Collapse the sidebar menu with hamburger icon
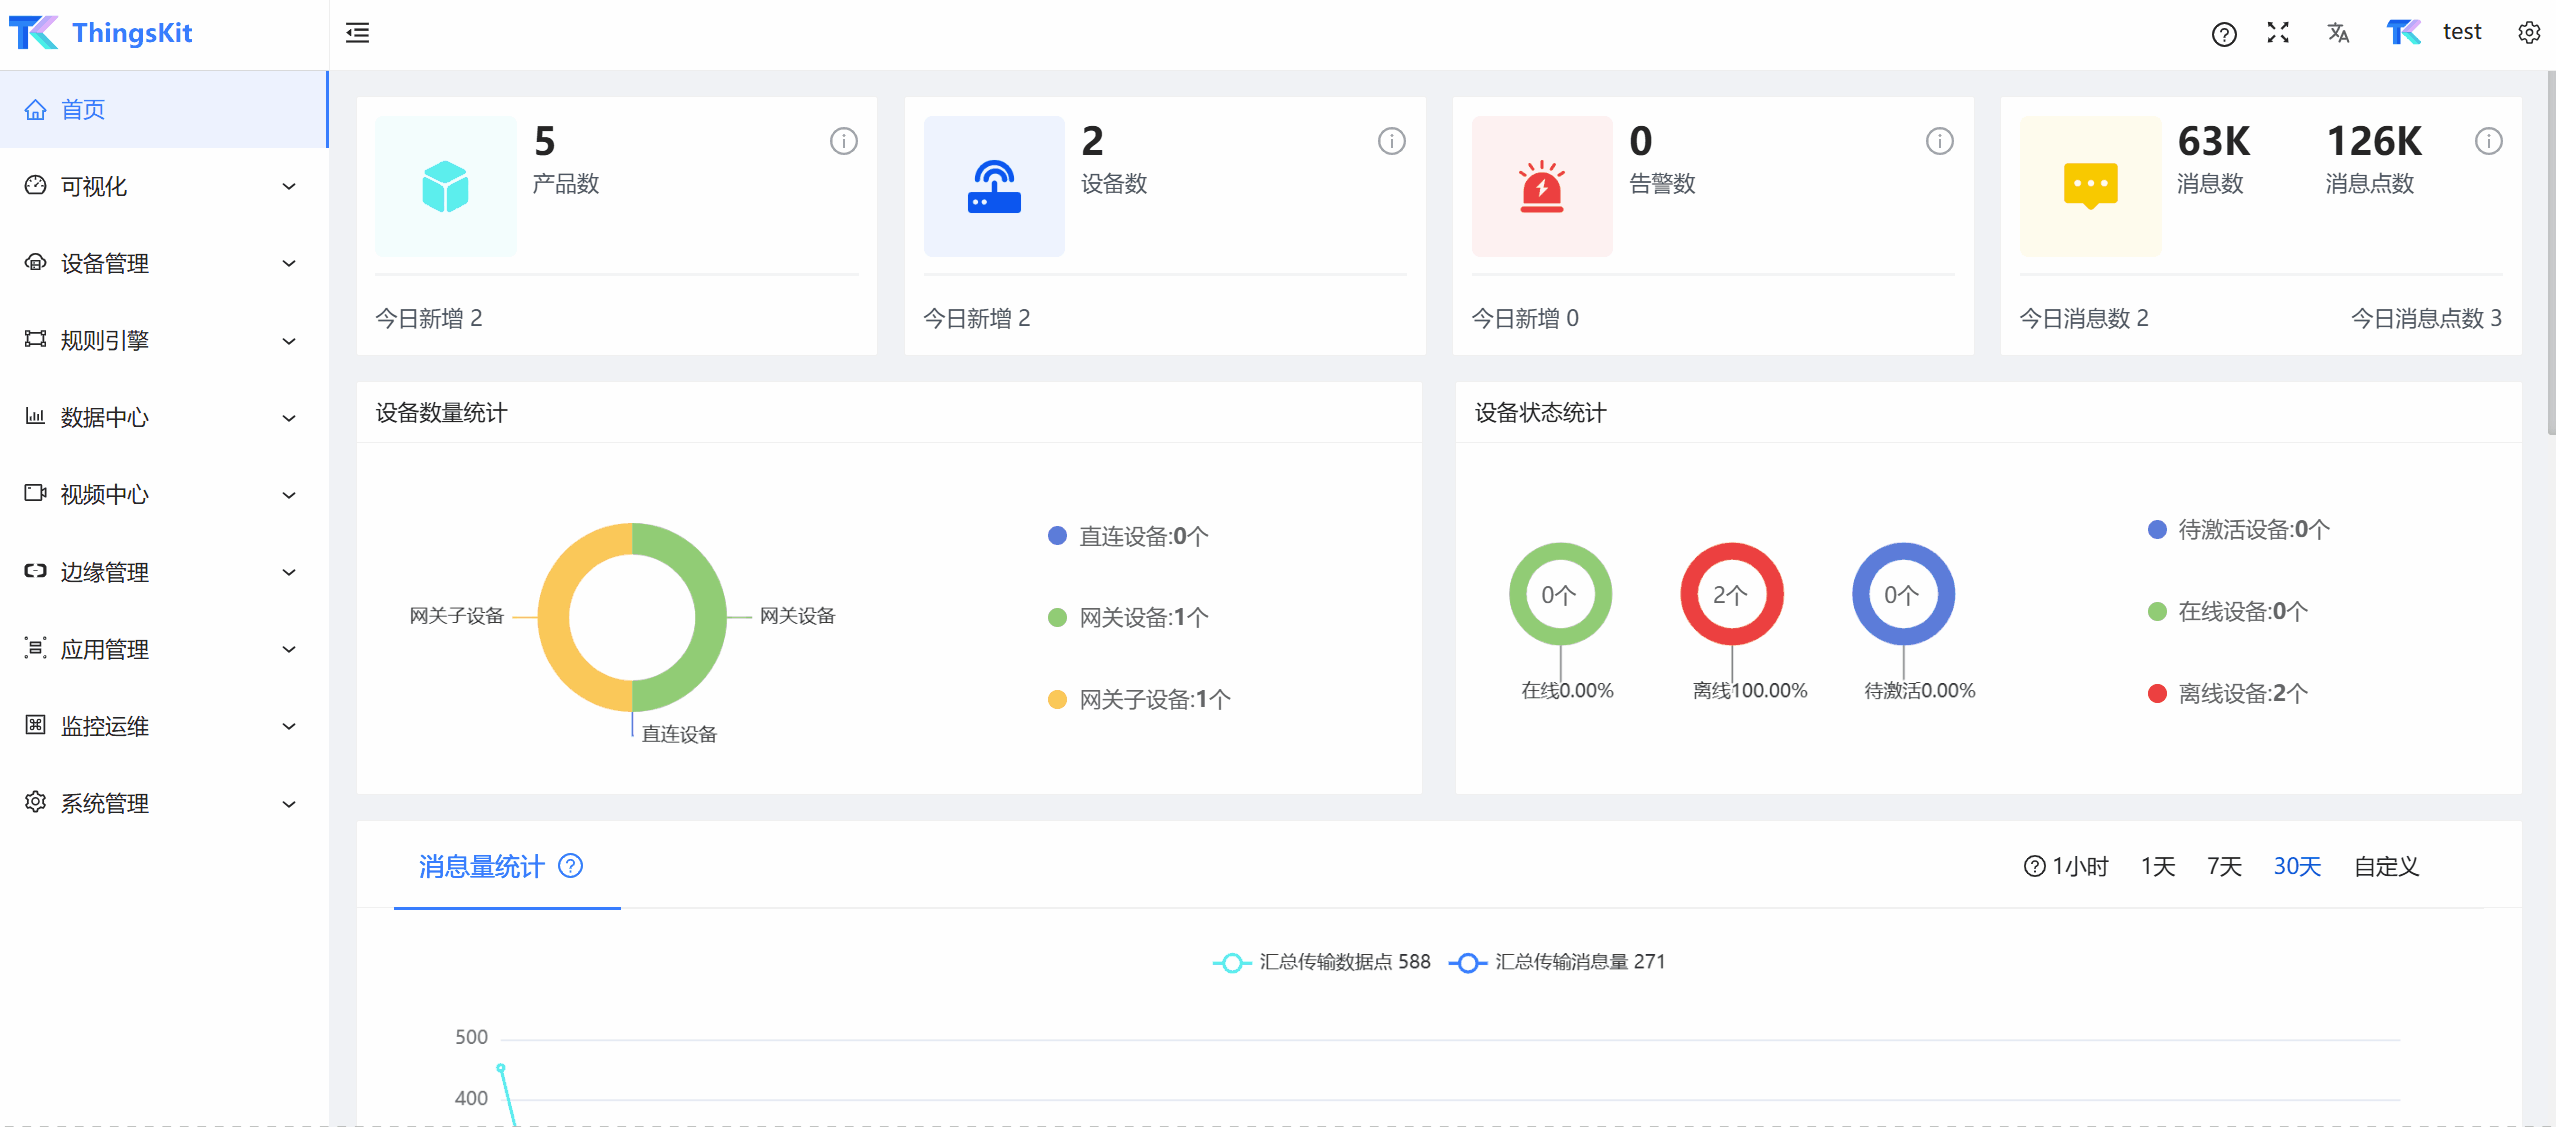Viewport: 2556px width, 1127px height. pos(357,33)
